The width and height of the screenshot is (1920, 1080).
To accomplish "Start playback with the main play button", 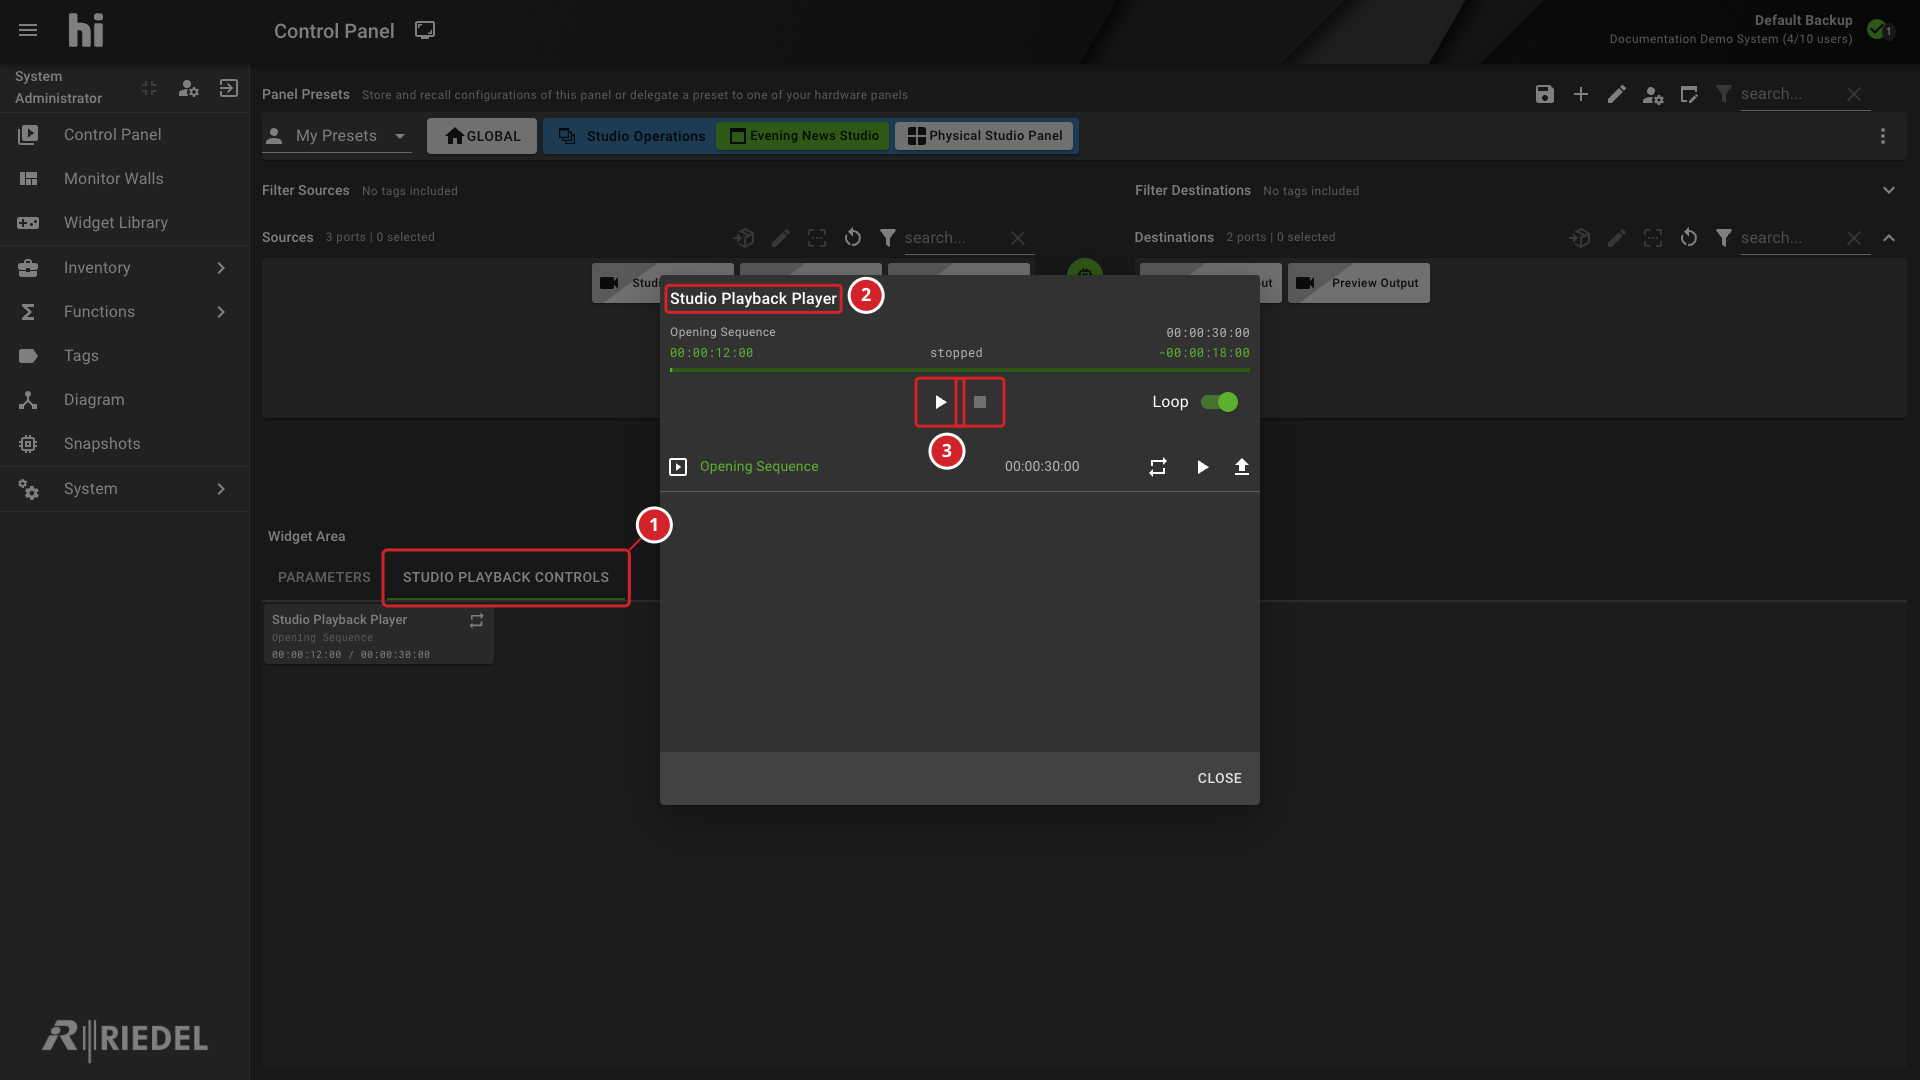I will pos(940,402).
